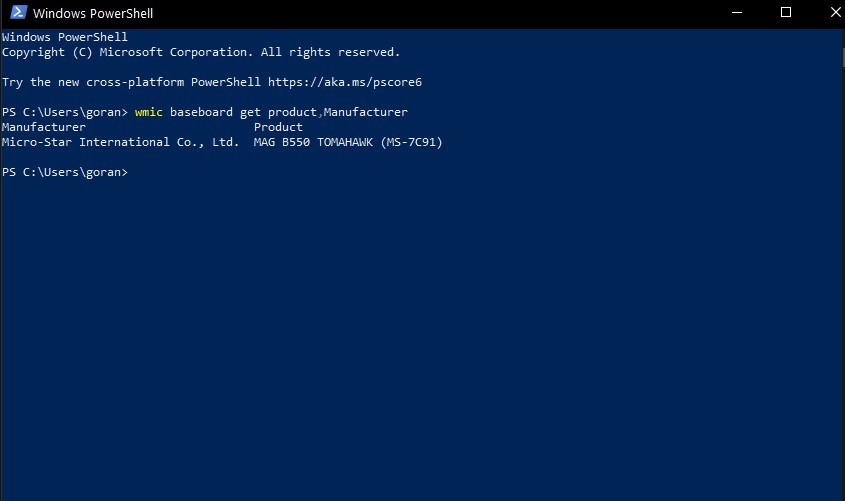Click the aka.ms/pscore6 URL

(345, 82)
